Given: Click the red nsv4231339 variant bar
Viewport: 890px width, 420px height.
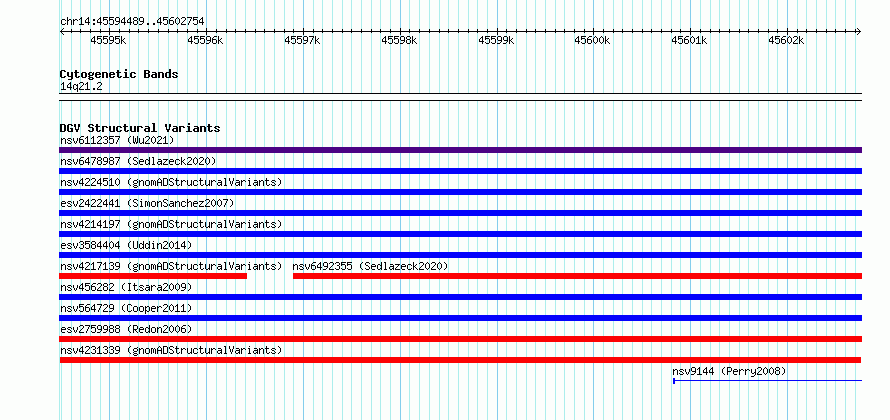Looking at the screenshot, I should (460, 360).
